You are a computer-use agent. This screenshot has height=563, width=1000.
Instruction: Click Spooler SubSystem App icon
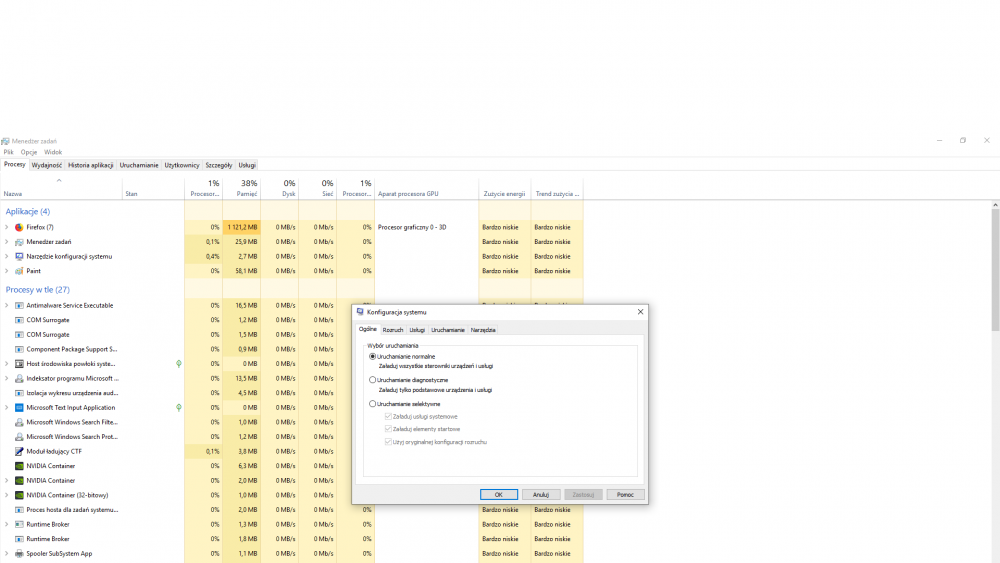tap(19, 553)
